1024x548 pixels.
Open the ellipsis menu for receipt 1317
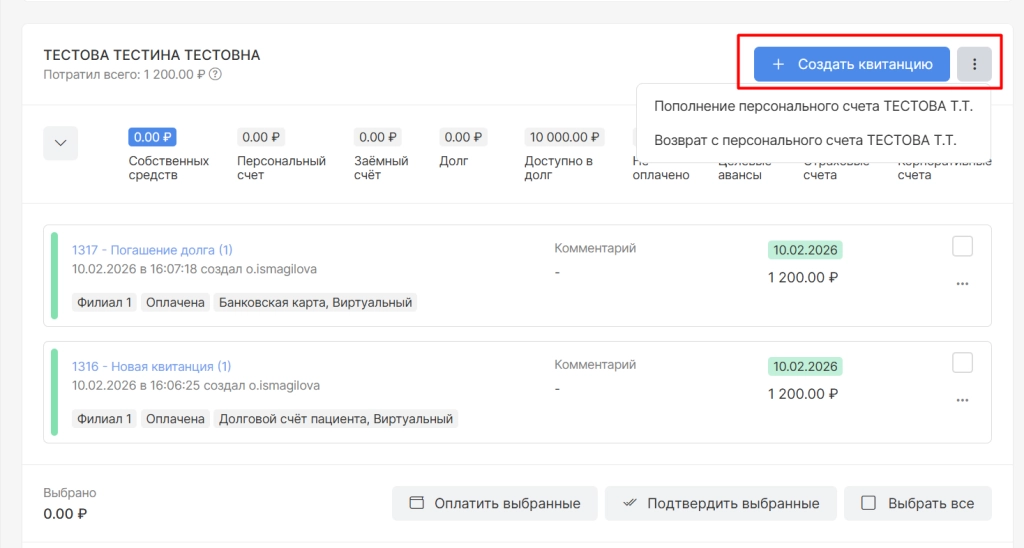click(962, 283)
